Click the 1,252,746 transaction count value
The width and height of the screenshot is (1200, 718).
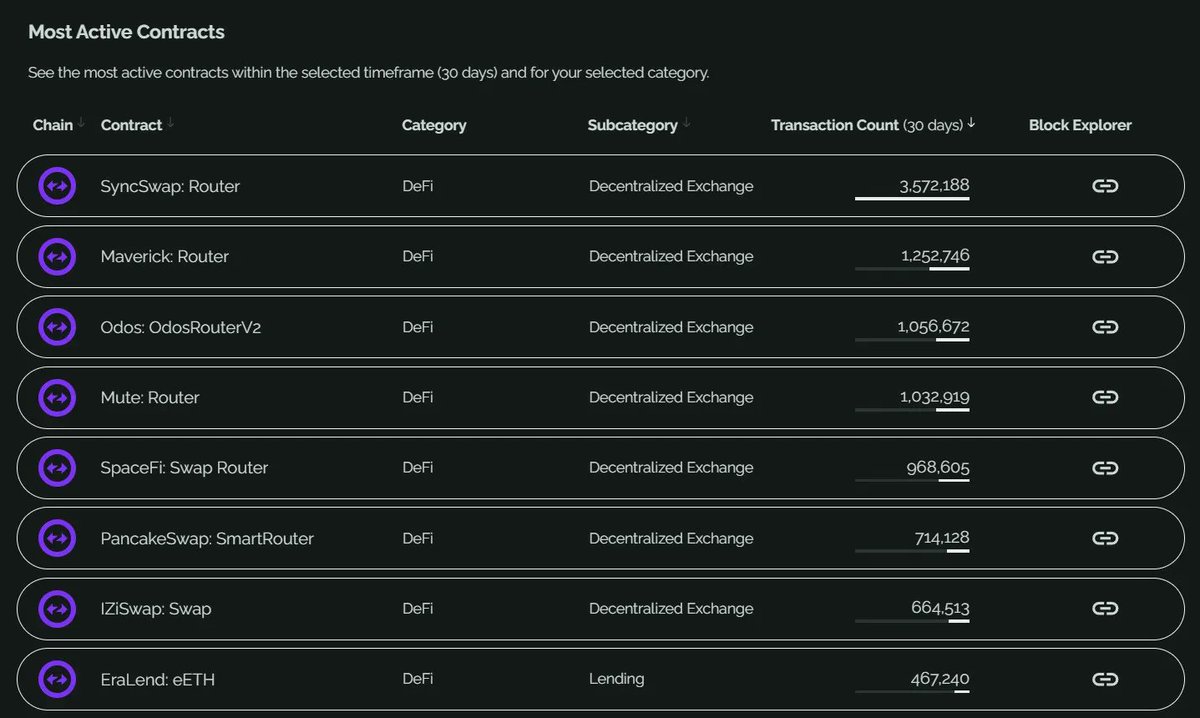[935, 256]
